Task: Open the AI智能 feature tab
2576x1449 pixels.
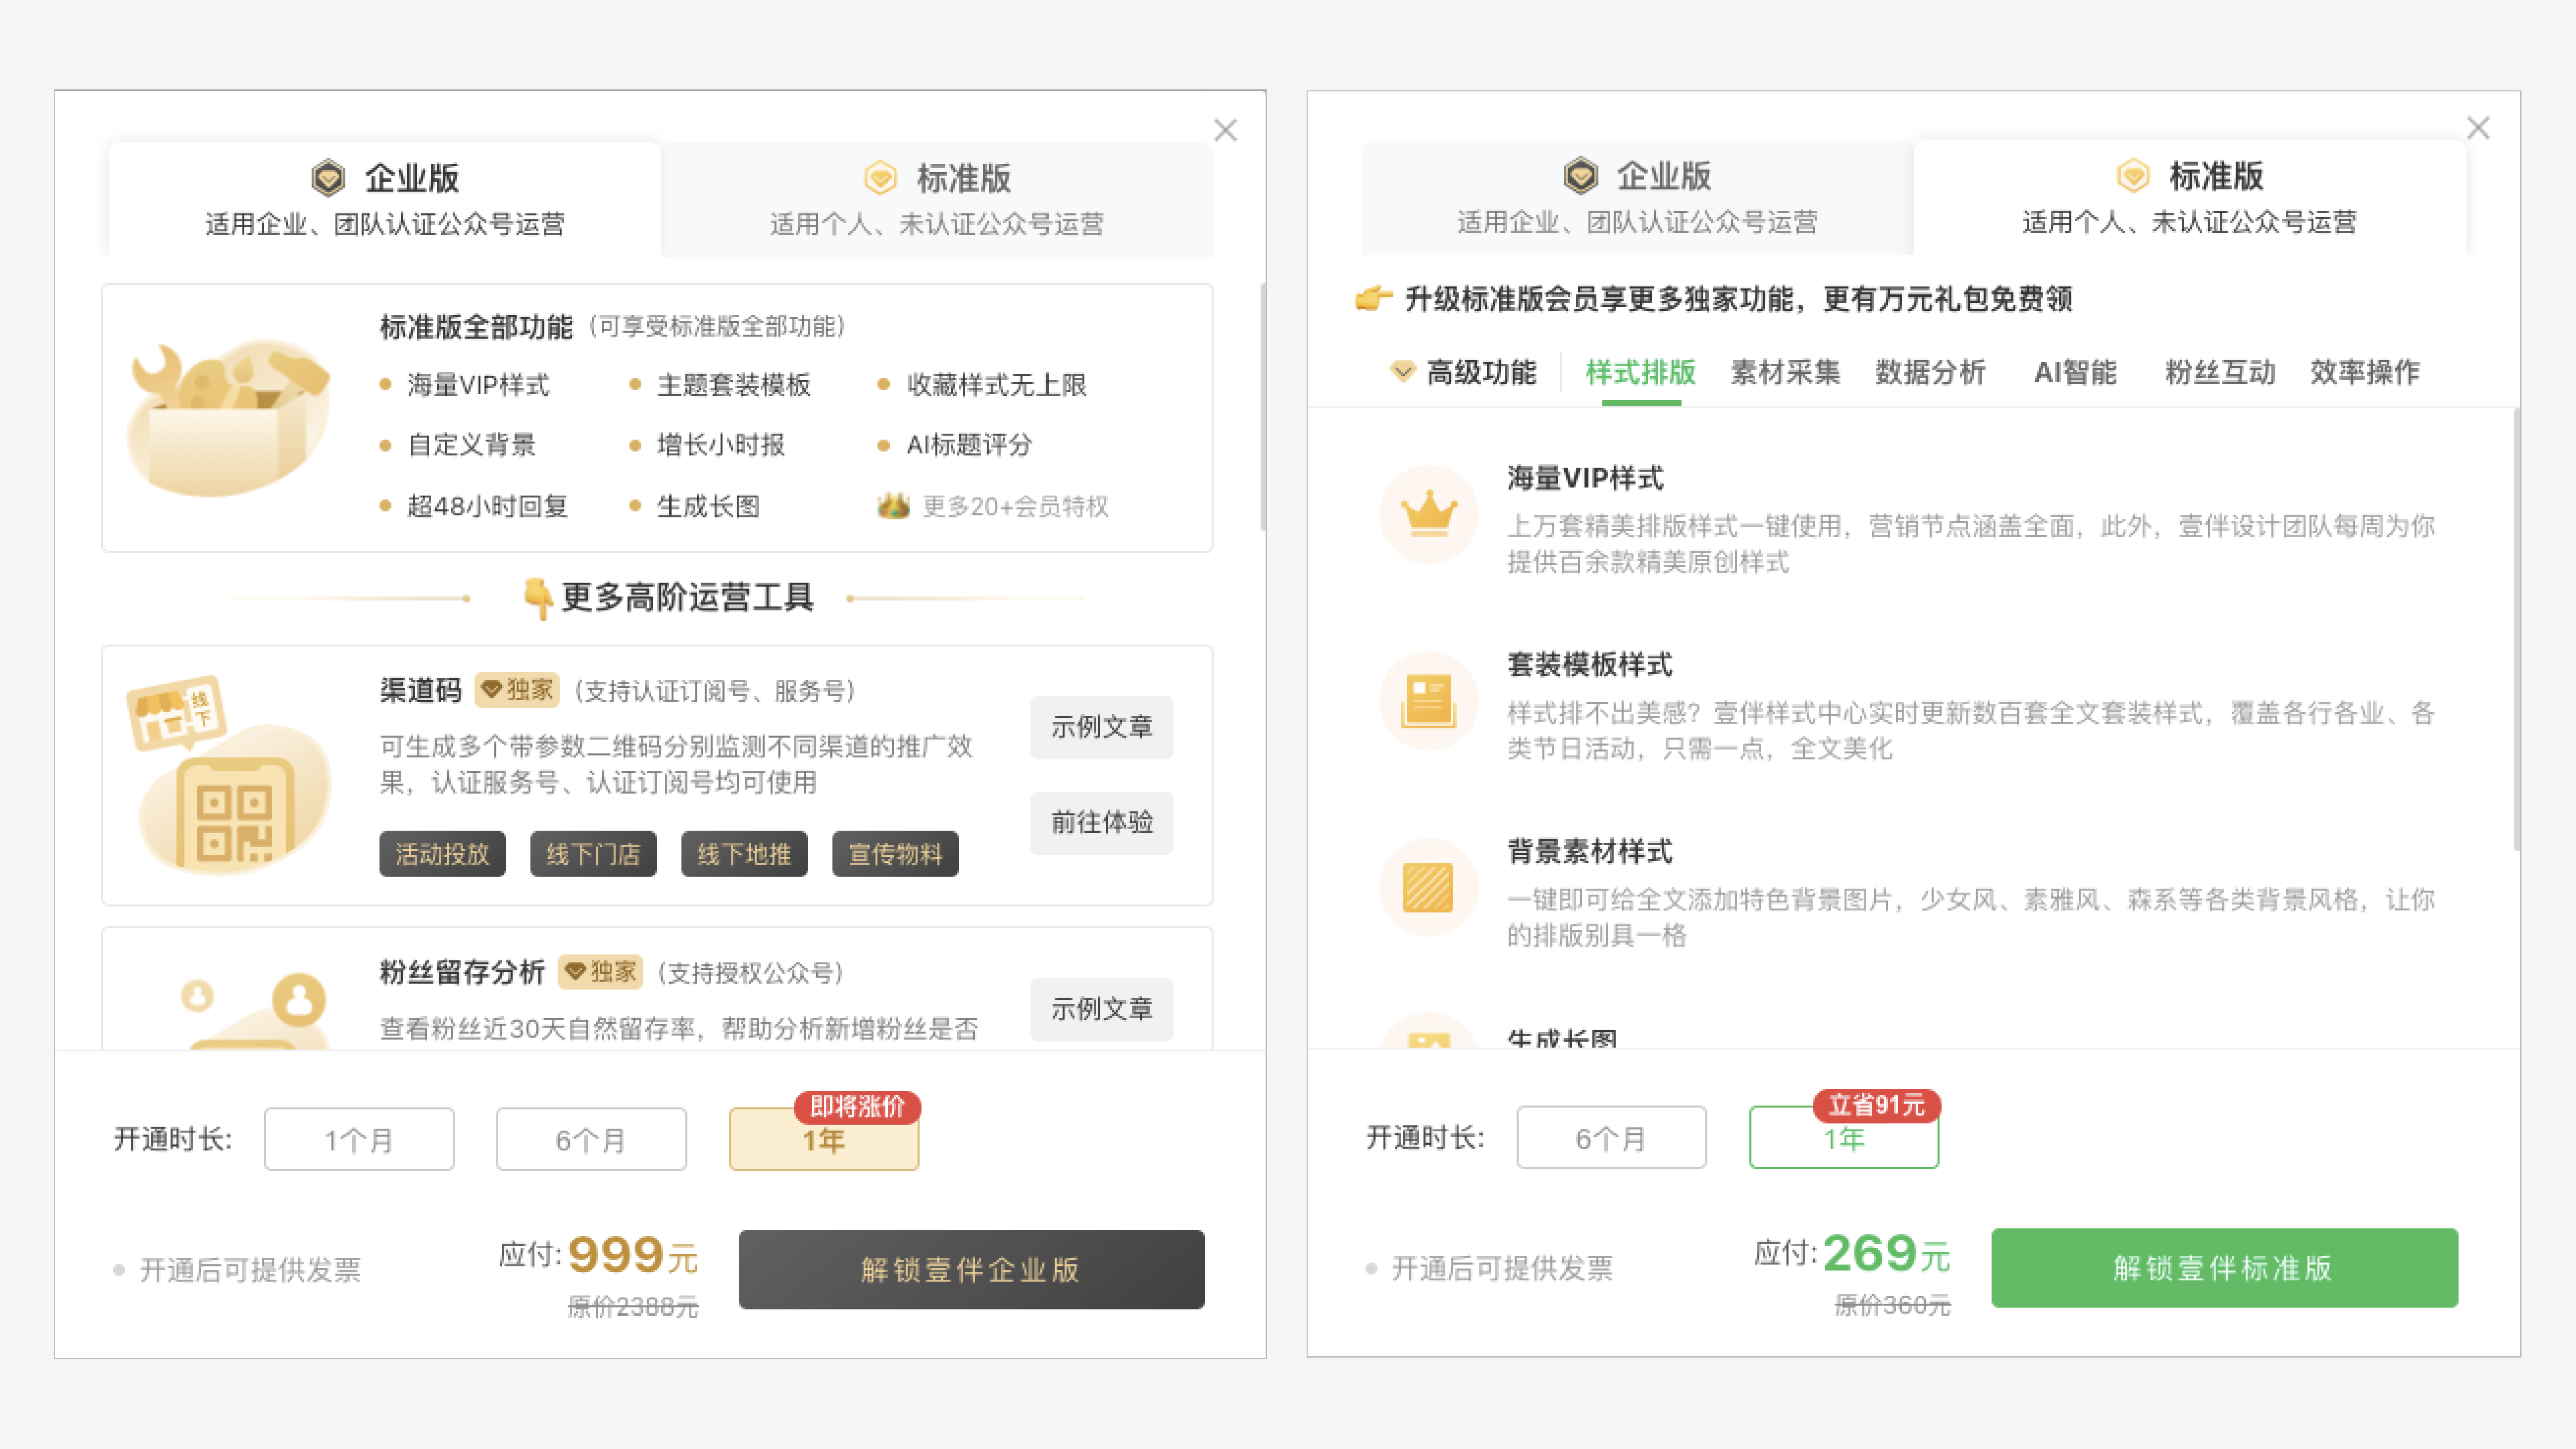Action: tap(2075, 373)
